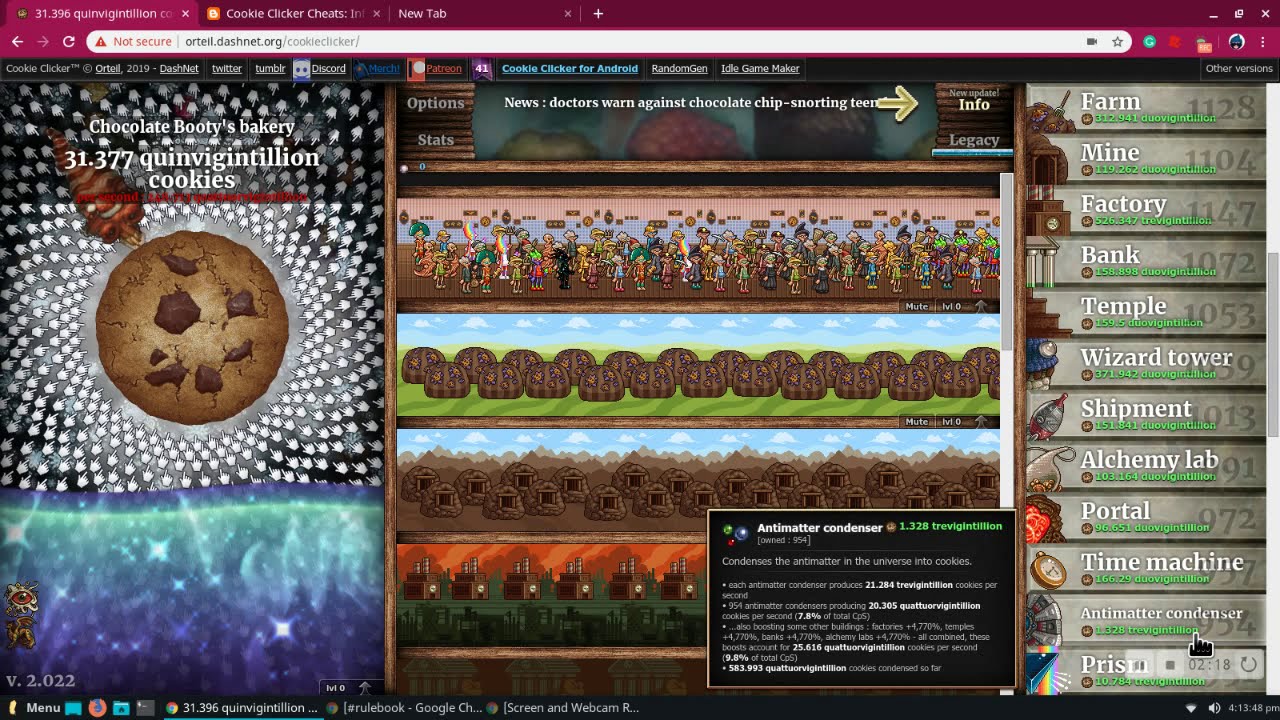Open the taskbar Menu button
The image size is (1280, 720).
(34, 707)
